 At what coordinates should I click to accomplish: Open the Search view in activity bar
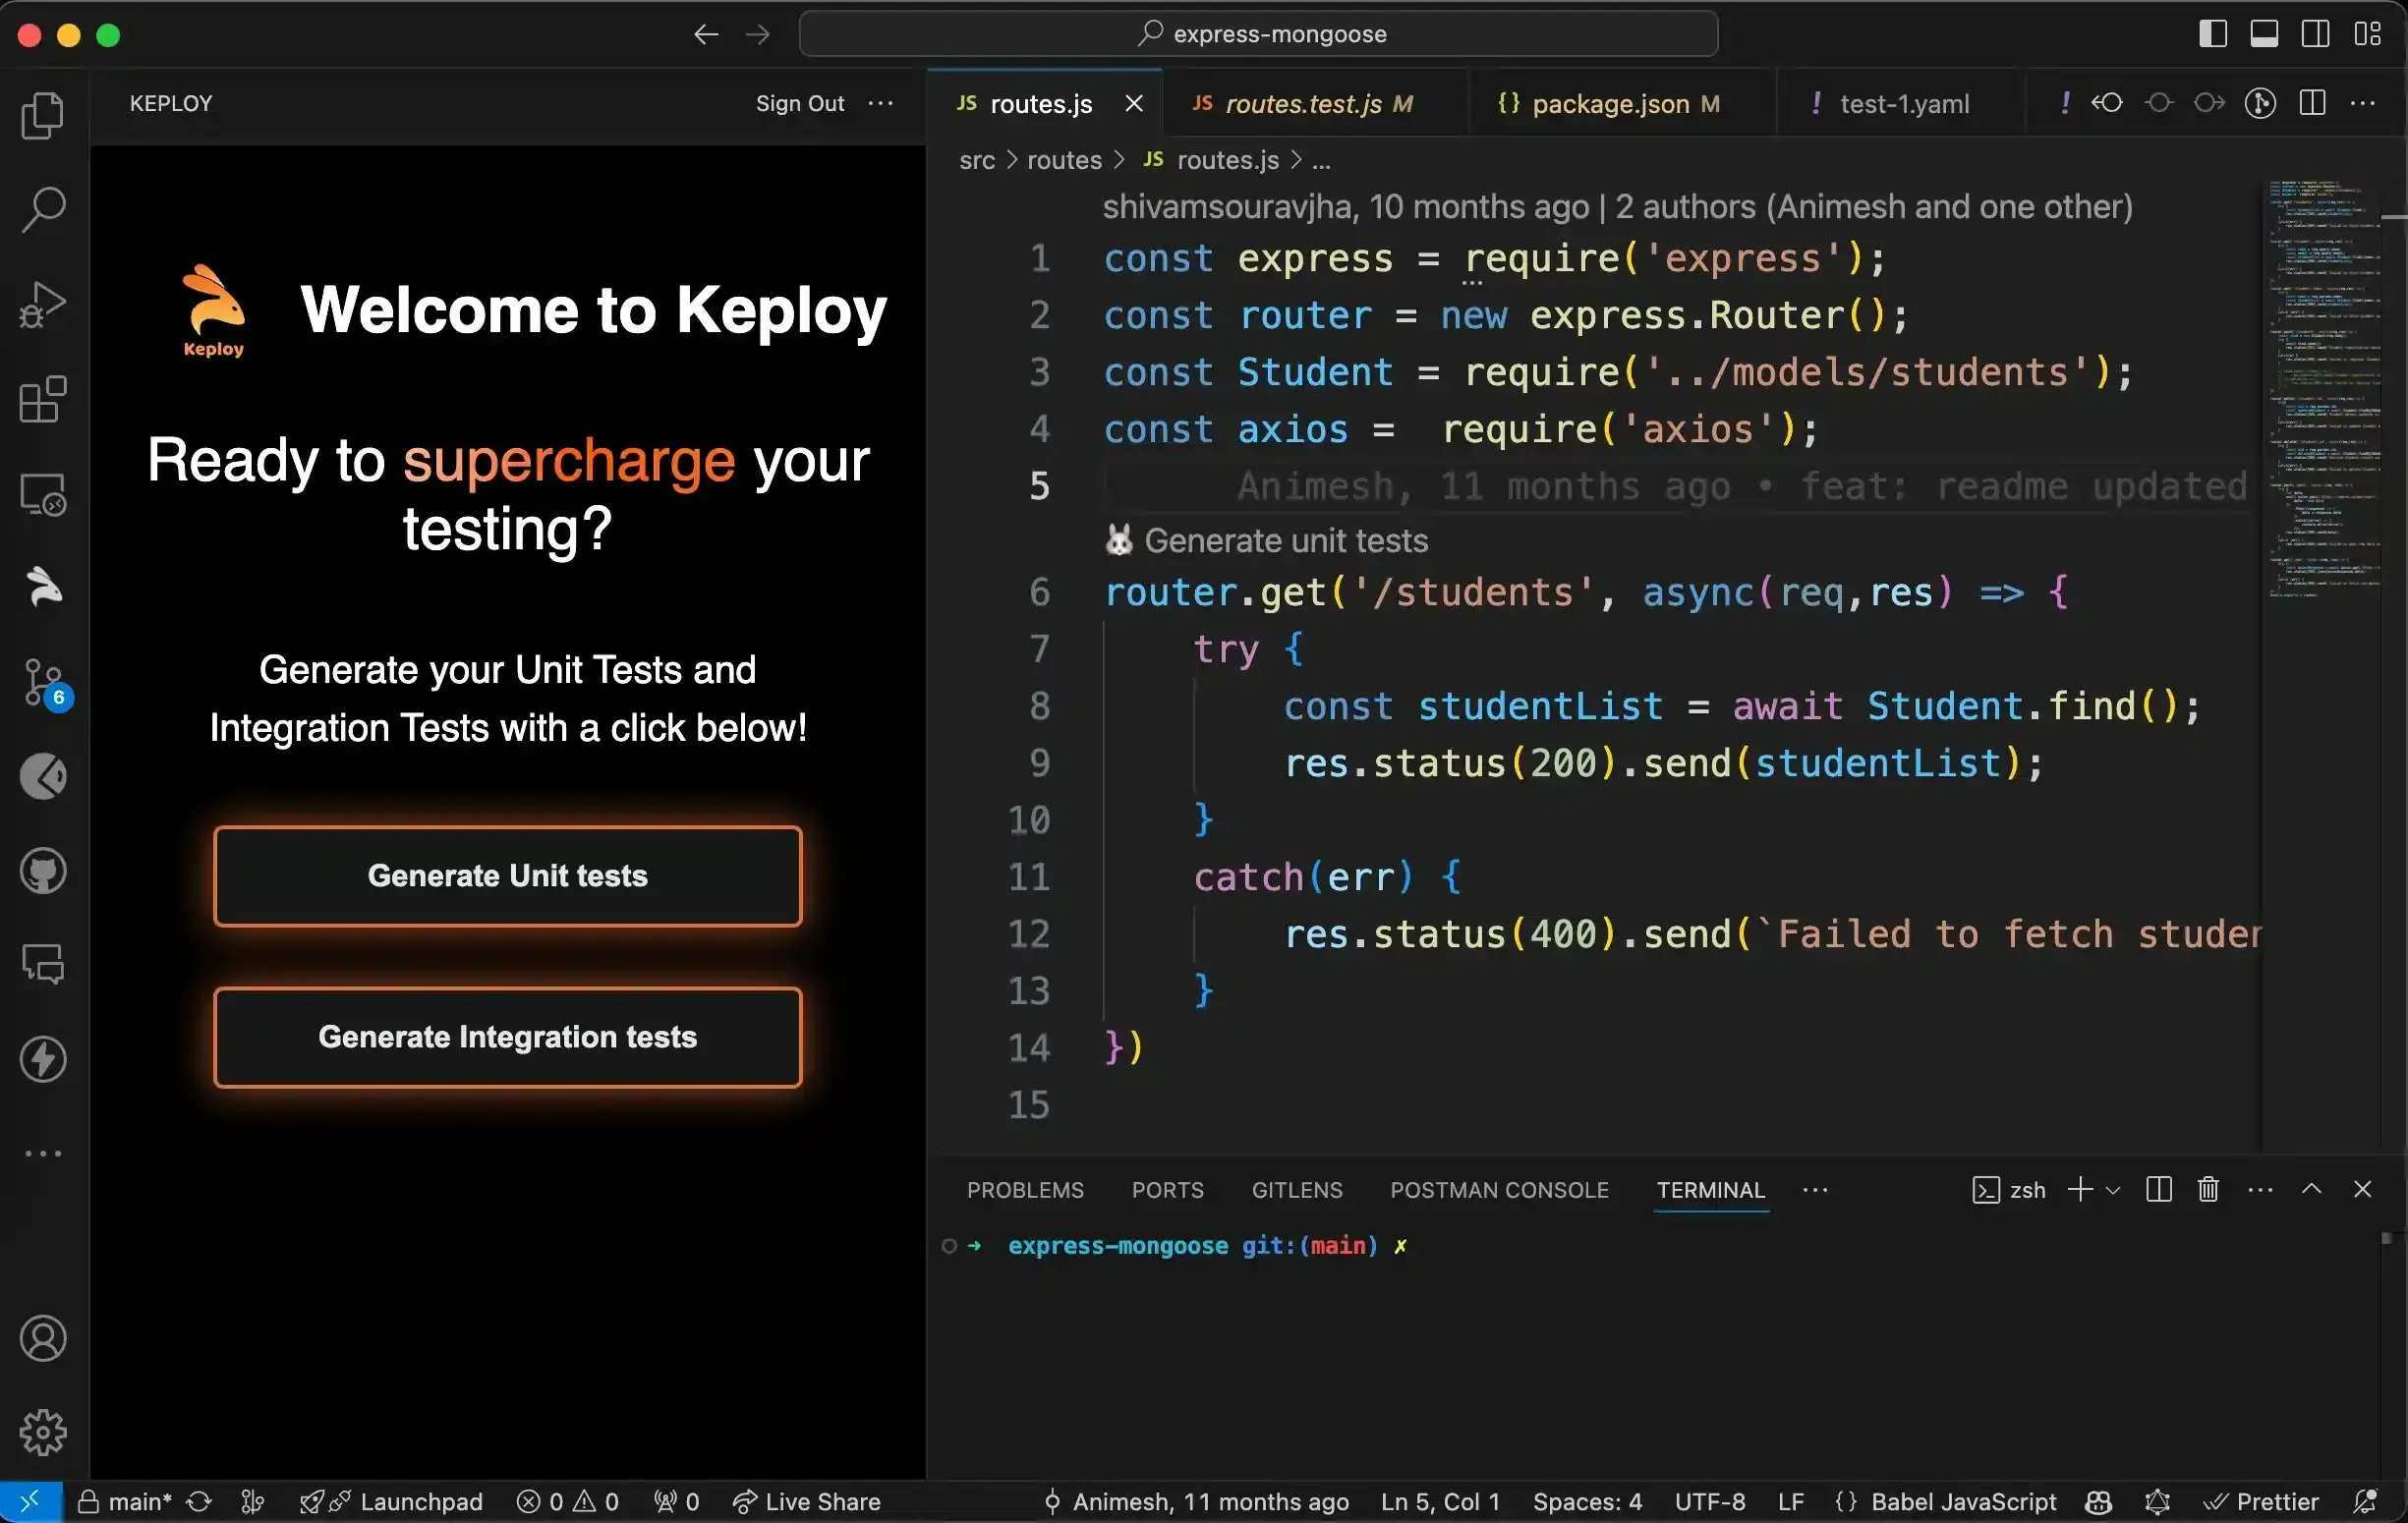[43, 209]
